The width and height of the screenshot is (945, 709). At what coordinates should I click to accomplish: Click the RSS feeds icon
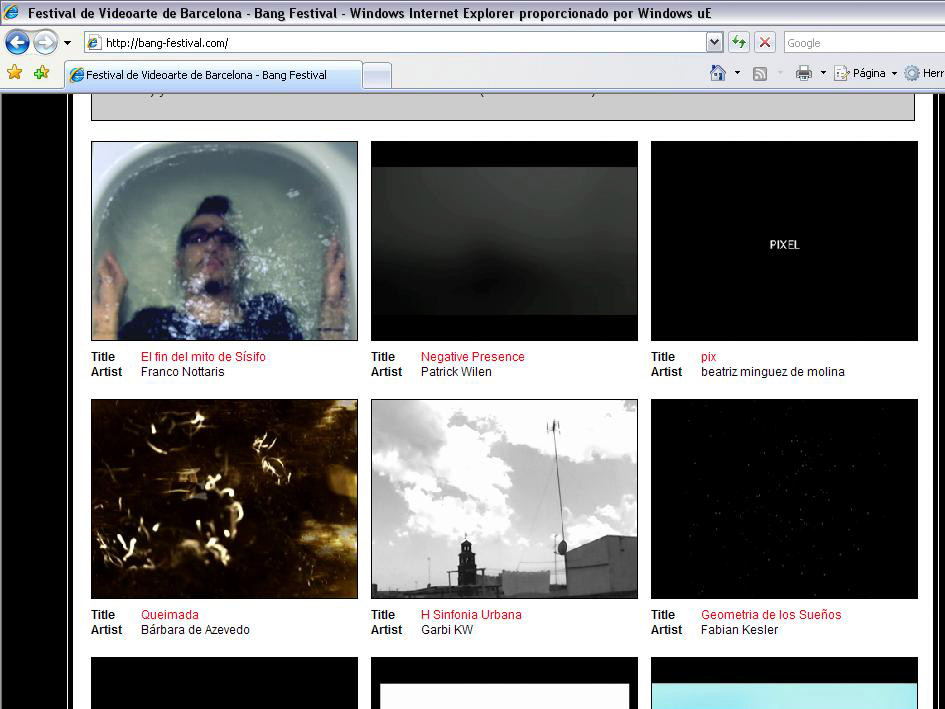tap(761, 74)
